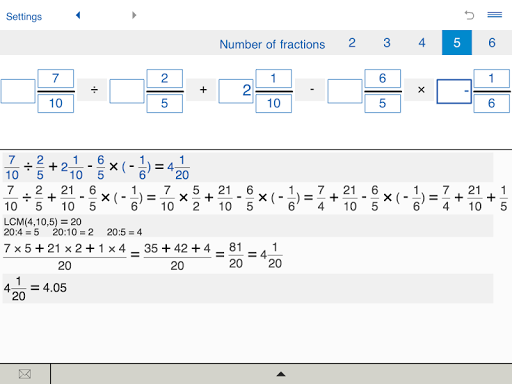Set number of fractions to 3
512x384 pixels.
387,43
